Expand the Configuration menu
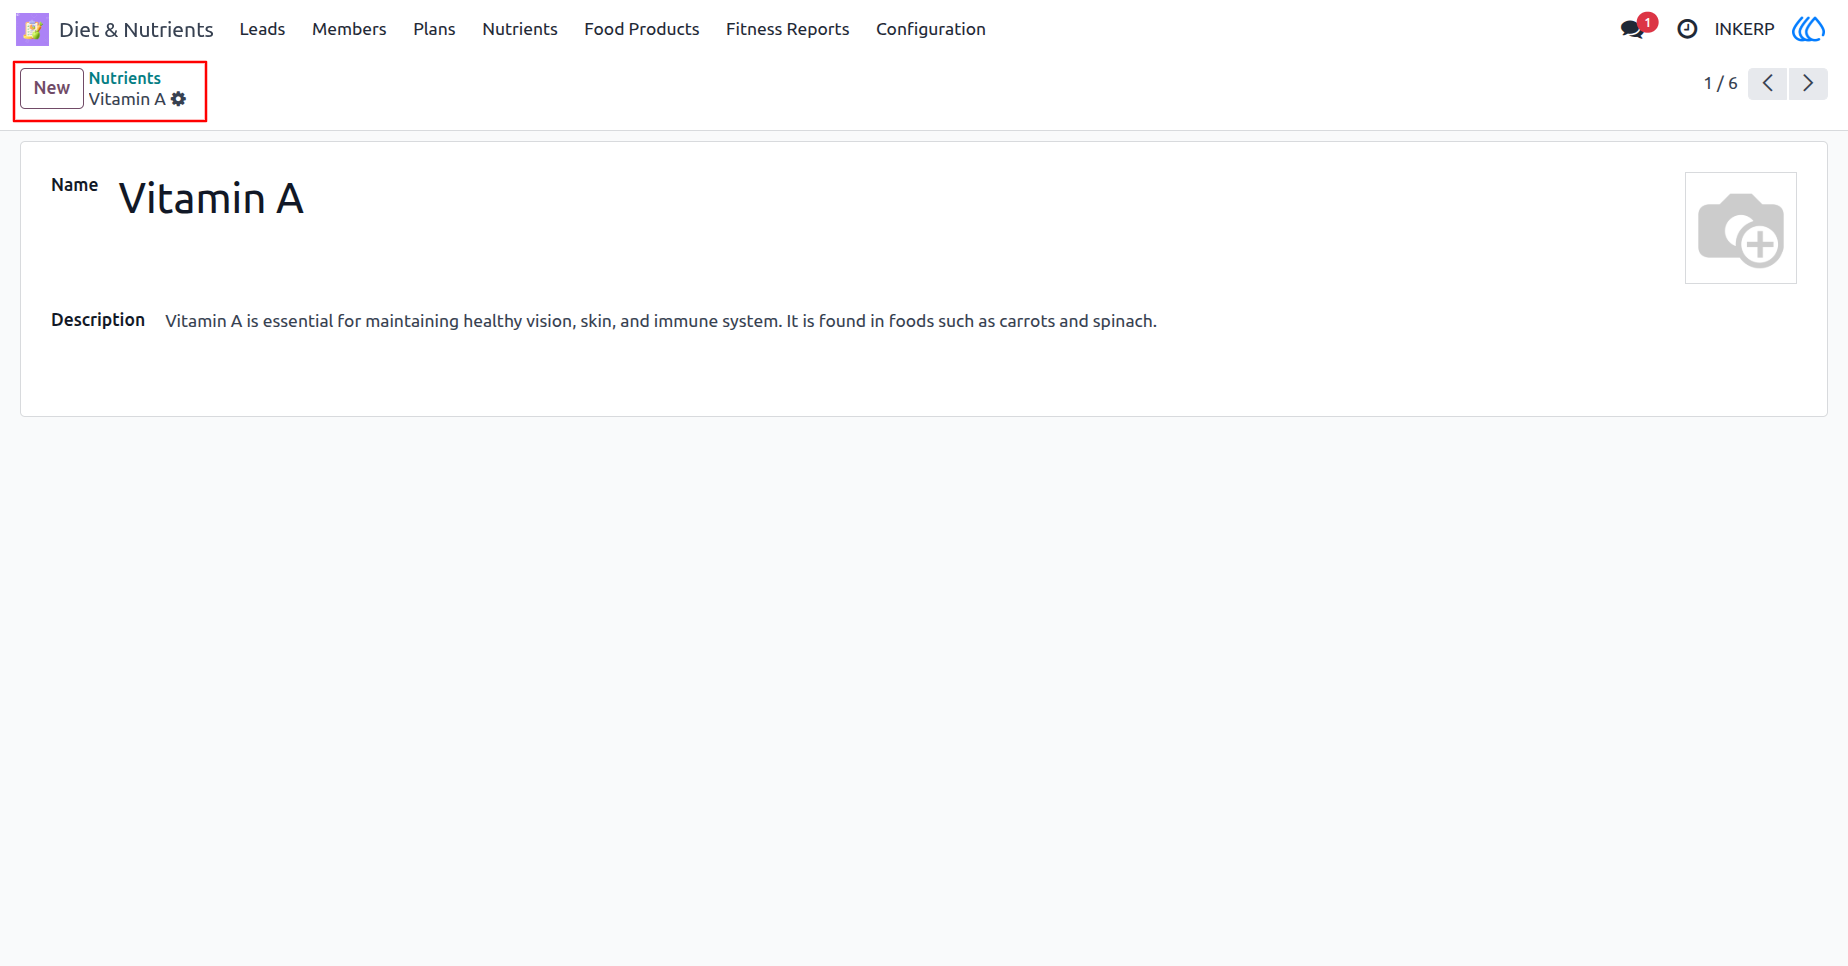Screen dimensions: 1848x966 (931, 29)
